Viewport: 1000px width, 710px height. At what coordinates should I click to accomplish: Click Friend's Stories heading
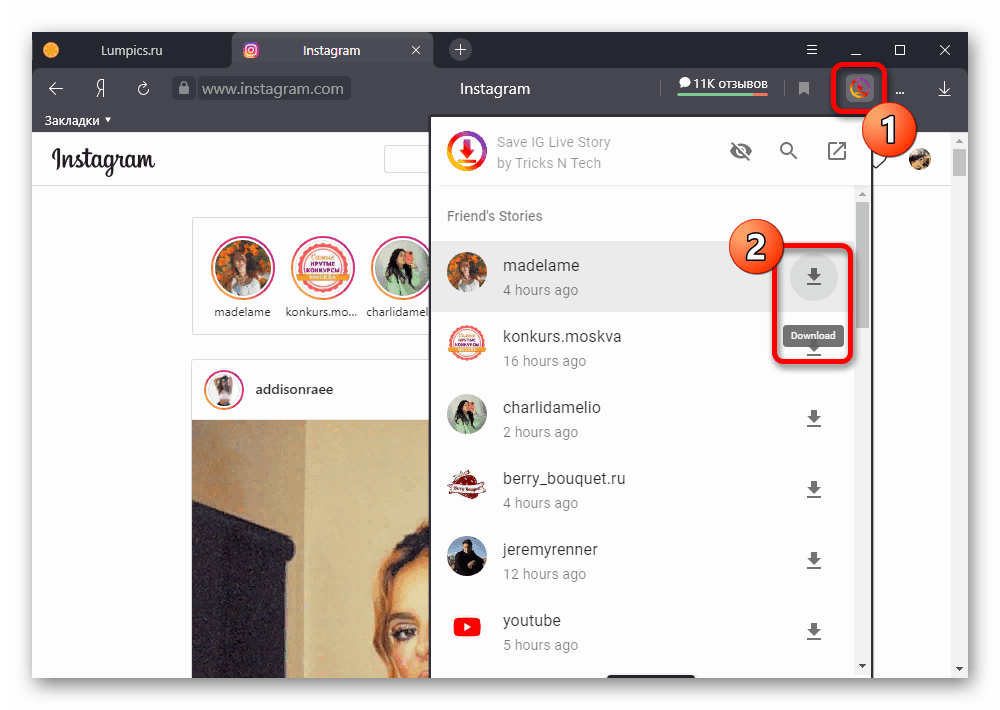pos(494,216)
